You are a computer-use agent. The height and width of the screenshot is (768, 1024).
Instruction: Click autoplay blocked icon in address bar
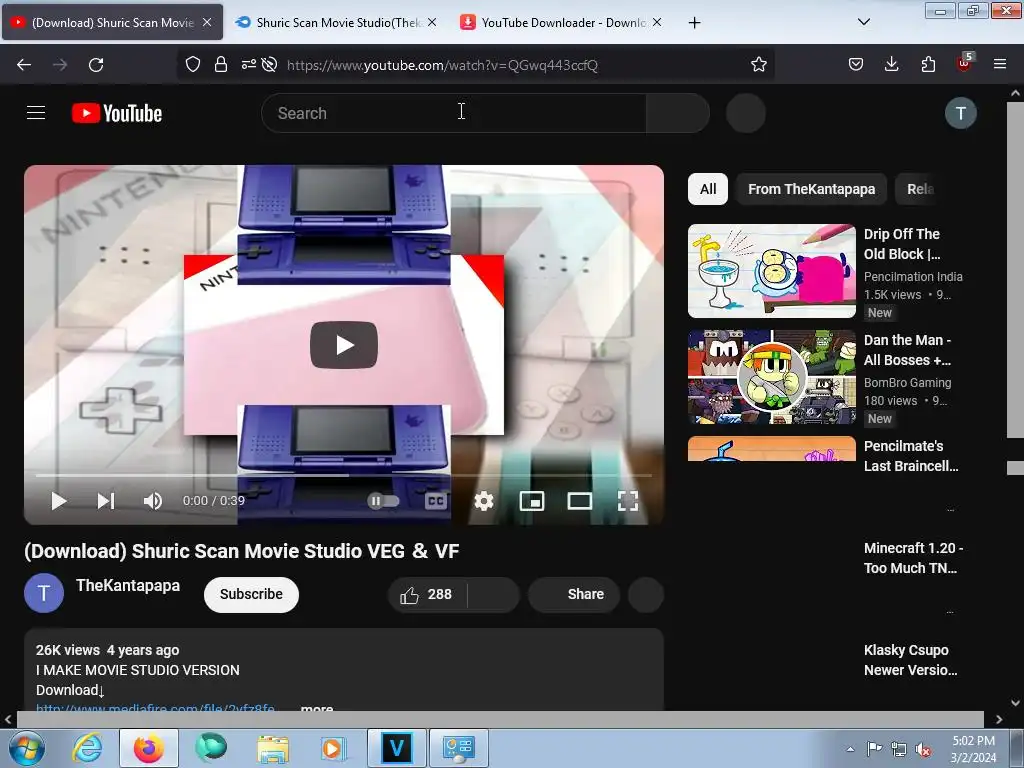[x=269, y=65]
